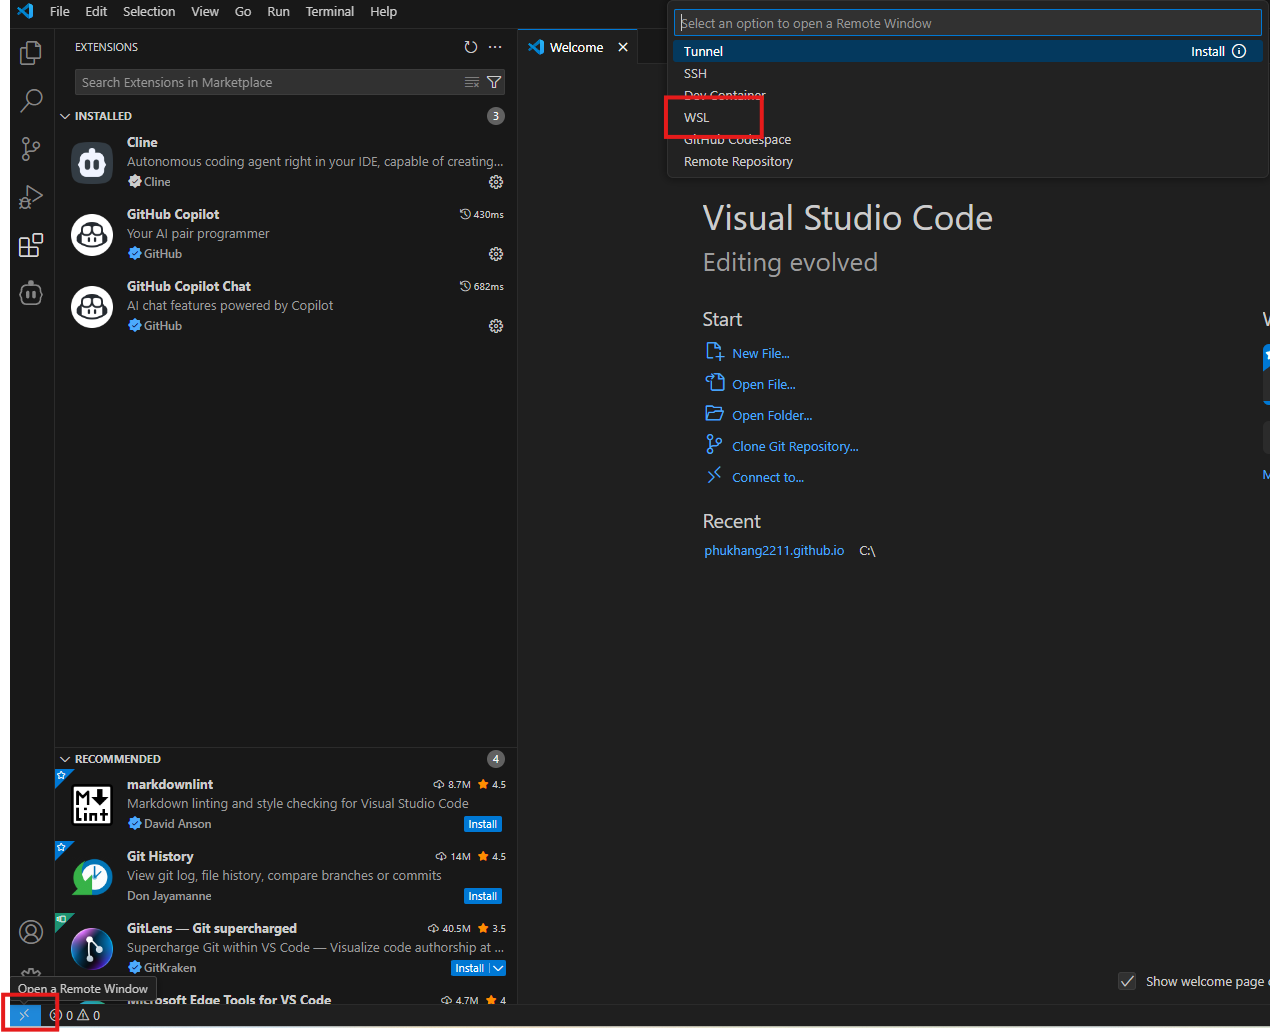This screenshot has height=1032, width=1270.
Task: Open the Extensions view more actions menu
Action: (x=495, y=47)
